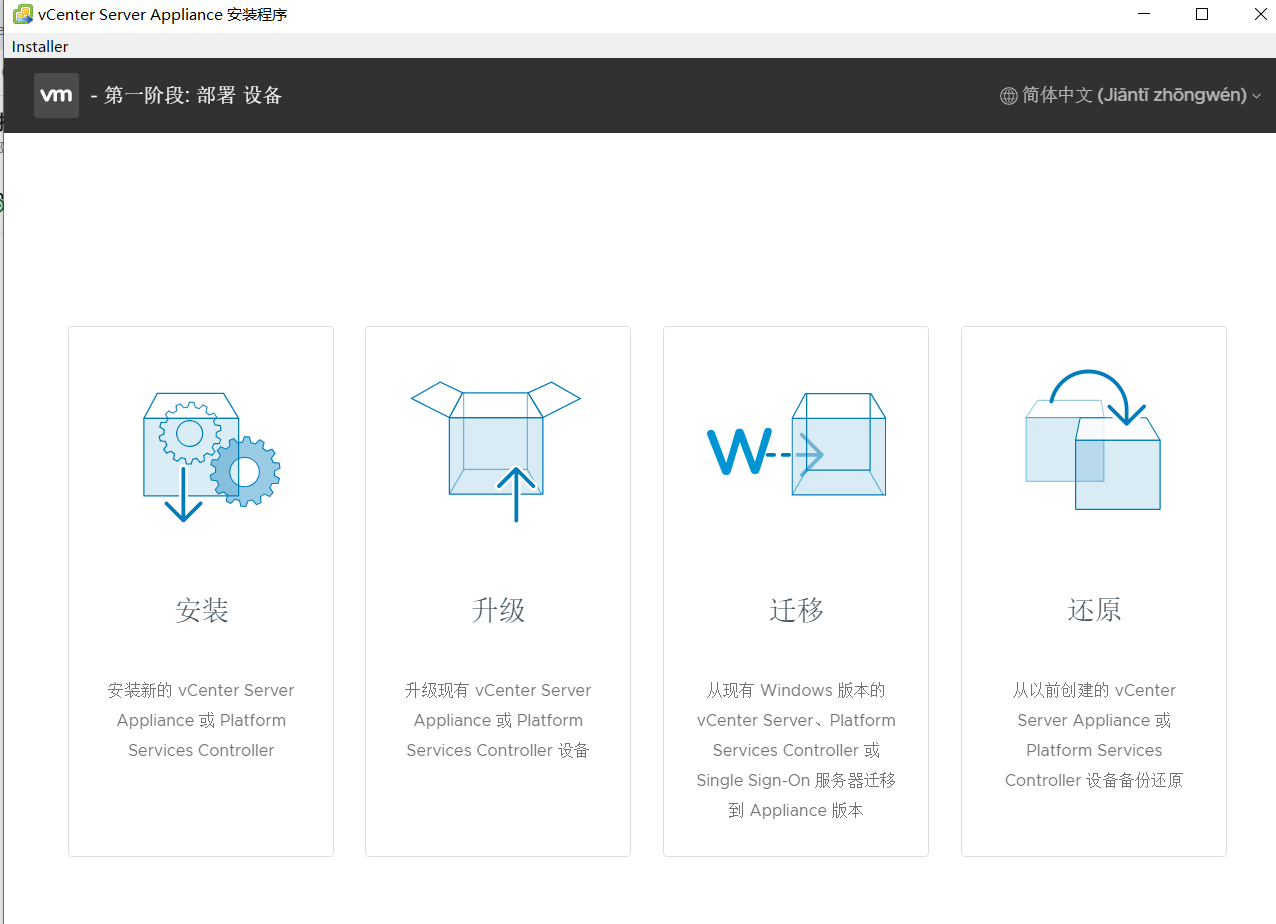The width and height of the screenshot is (1276, 924).
Task: Select the 安装 card title
Action: point(202,610)
